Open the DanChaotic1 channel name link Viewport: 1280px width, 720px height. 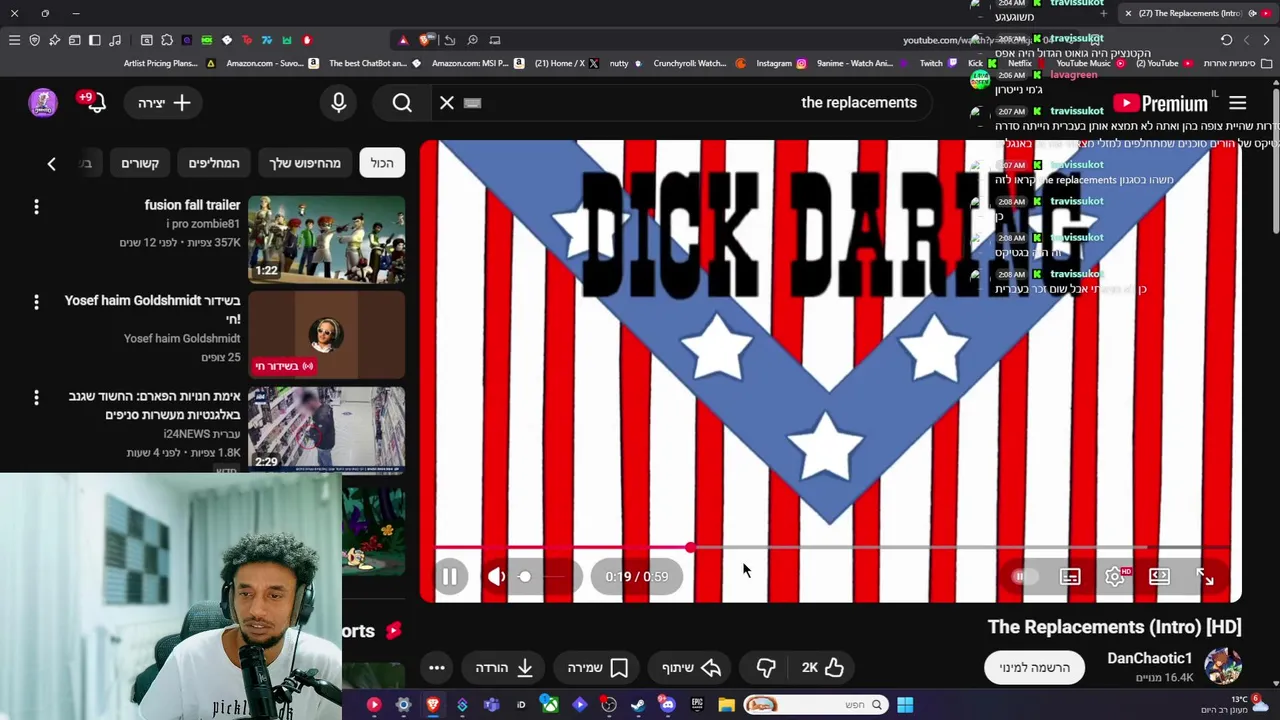coord(1150,658)
